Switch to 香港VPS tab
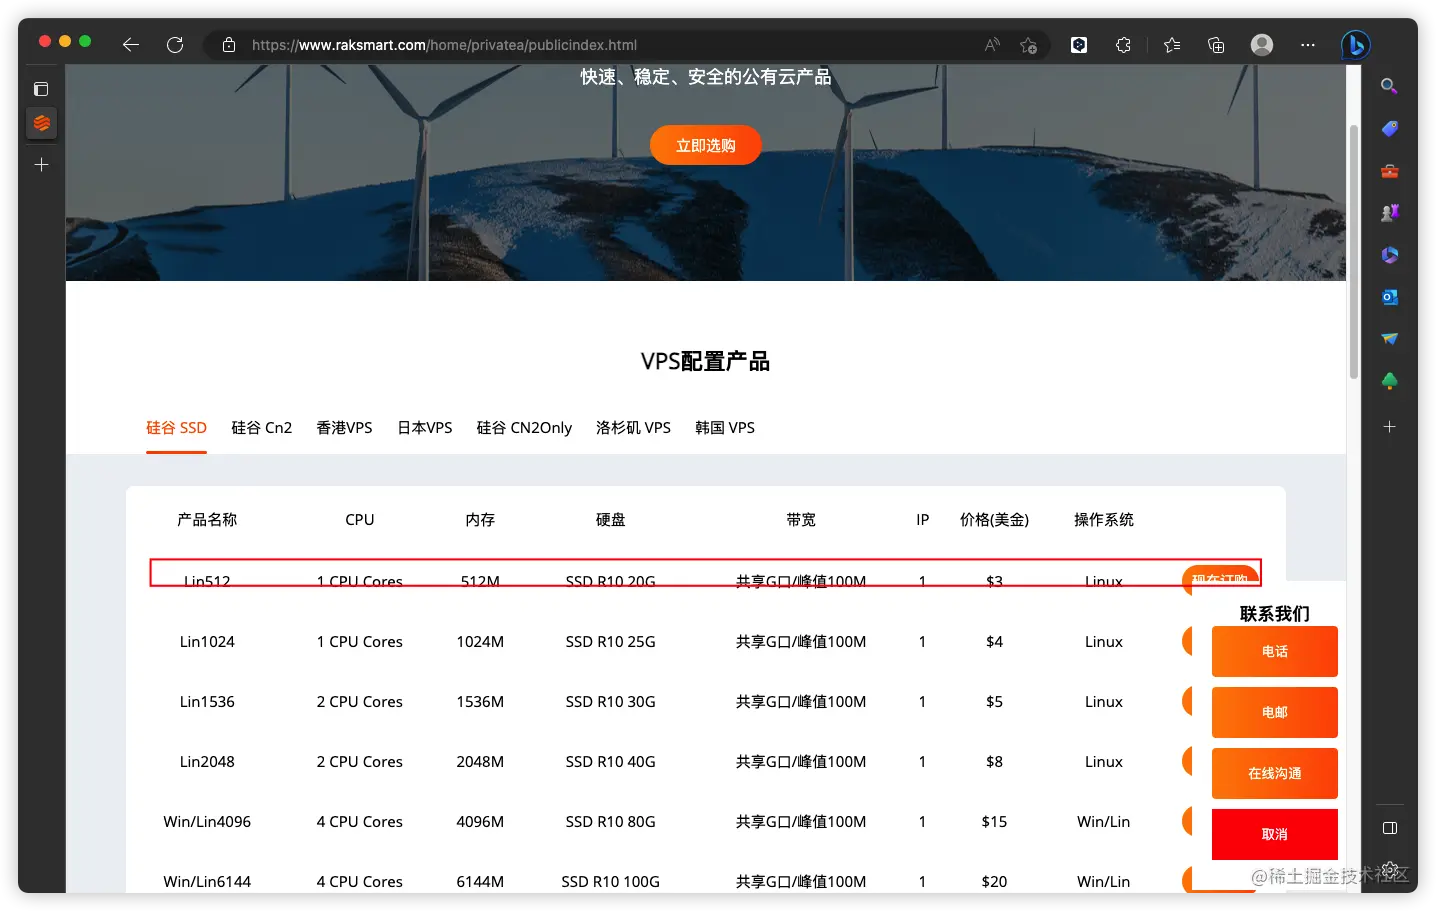 point(344,428)
